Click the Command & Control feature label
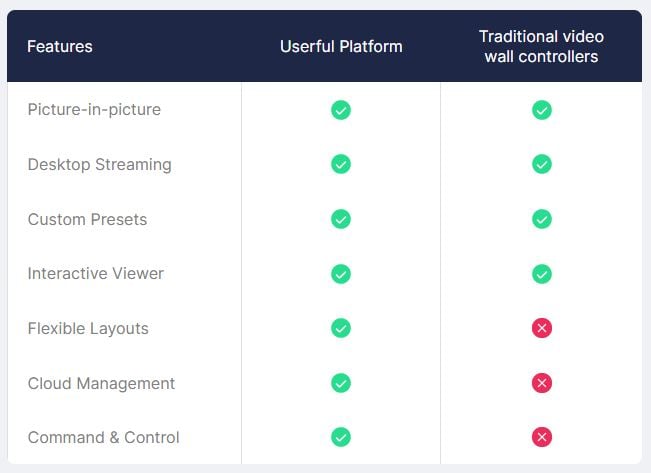651x473 pixels. 104,437
